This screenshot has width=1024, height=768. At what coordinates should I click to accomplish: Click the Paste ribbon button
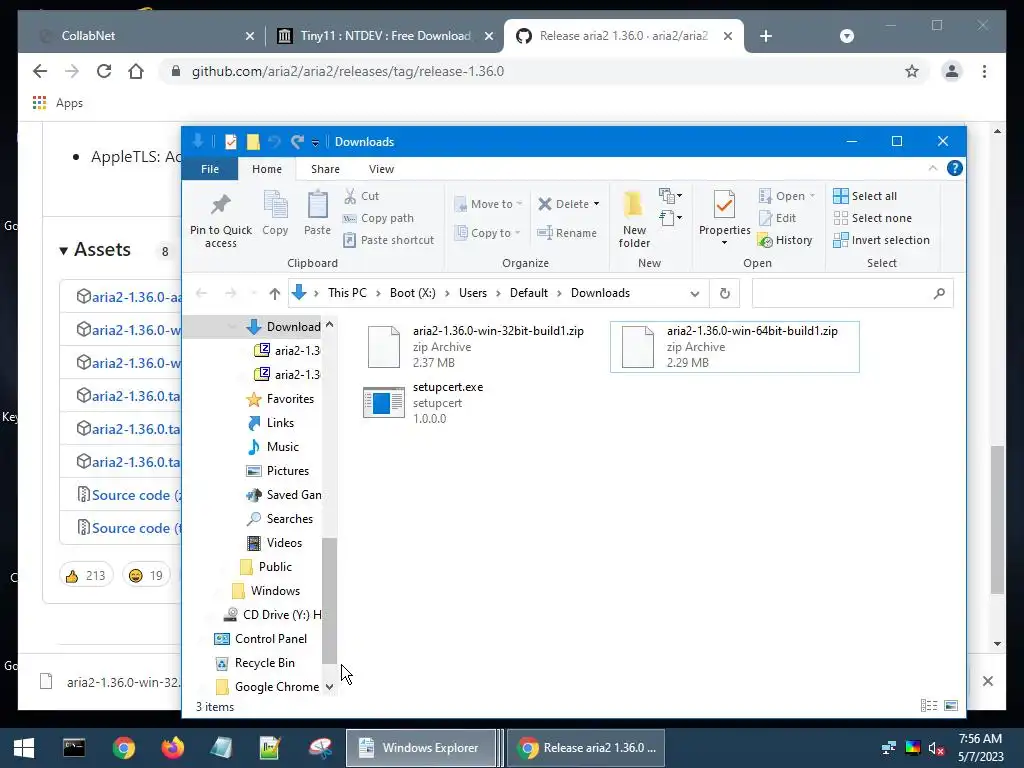point(317,214)
